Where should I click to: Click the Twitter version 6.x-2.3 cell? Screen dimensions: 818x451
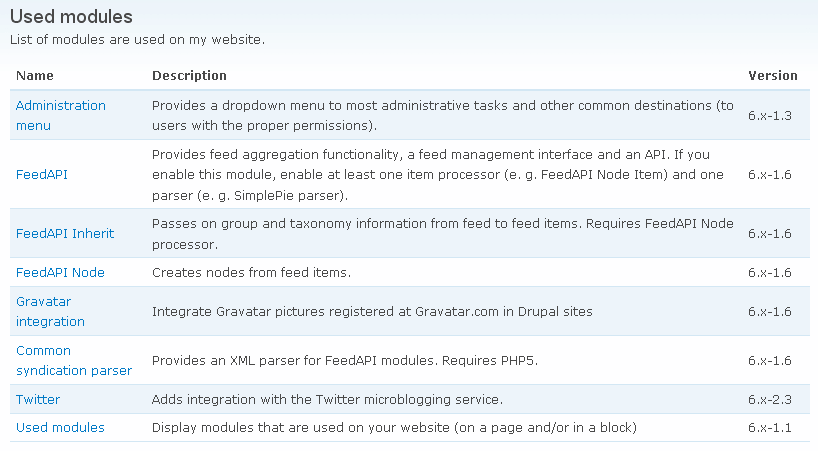tap(769, 399)
